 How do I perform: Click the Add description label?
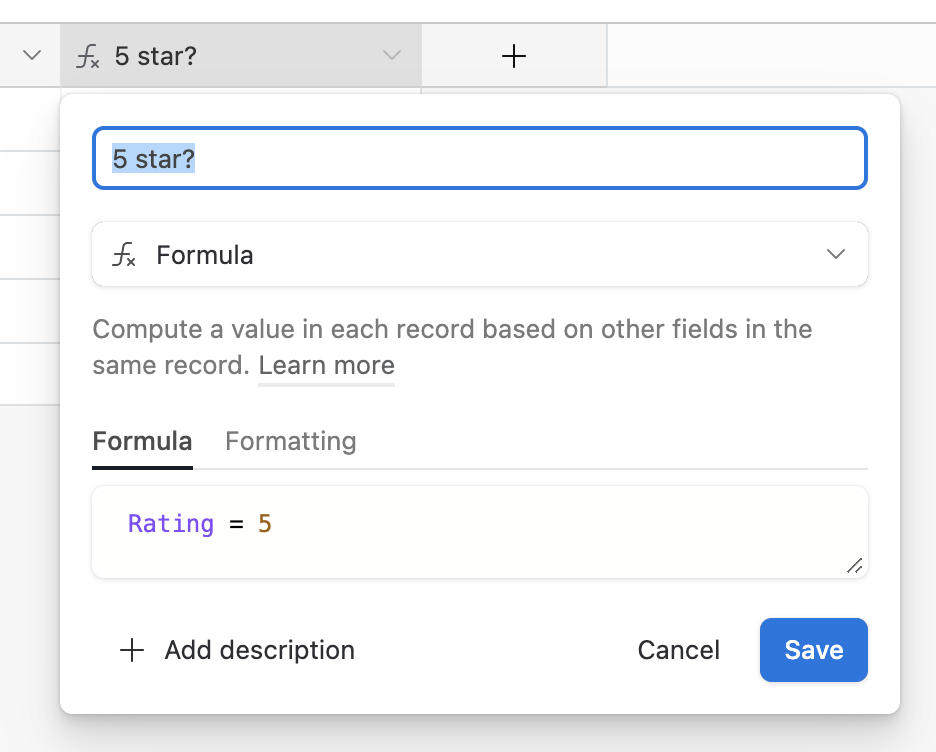click(260, 650)
